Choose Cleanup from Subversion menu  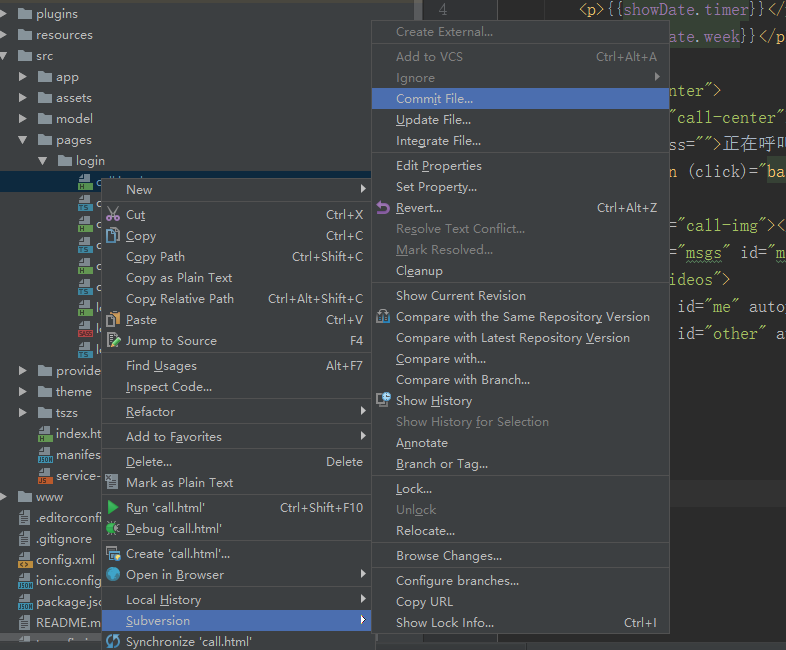click(520, 271)
